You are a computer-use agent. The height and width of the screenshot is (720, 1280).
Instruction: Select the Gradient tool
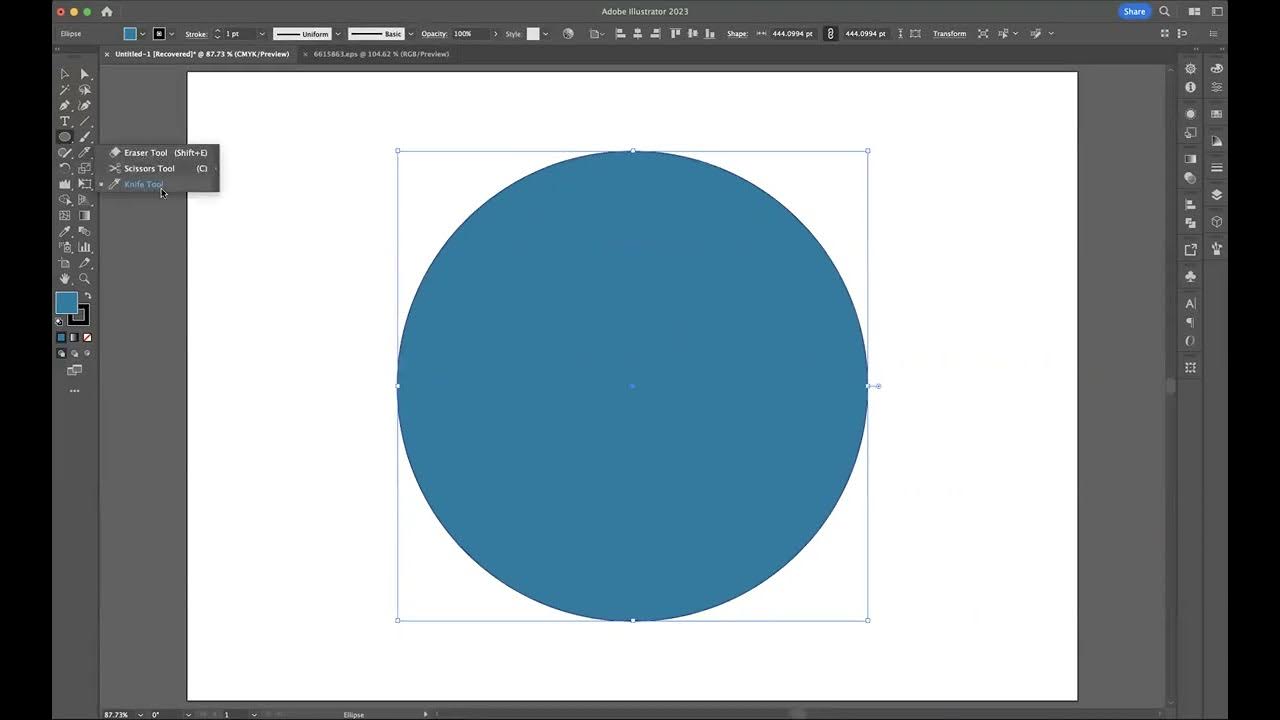[x=84, y=216]
